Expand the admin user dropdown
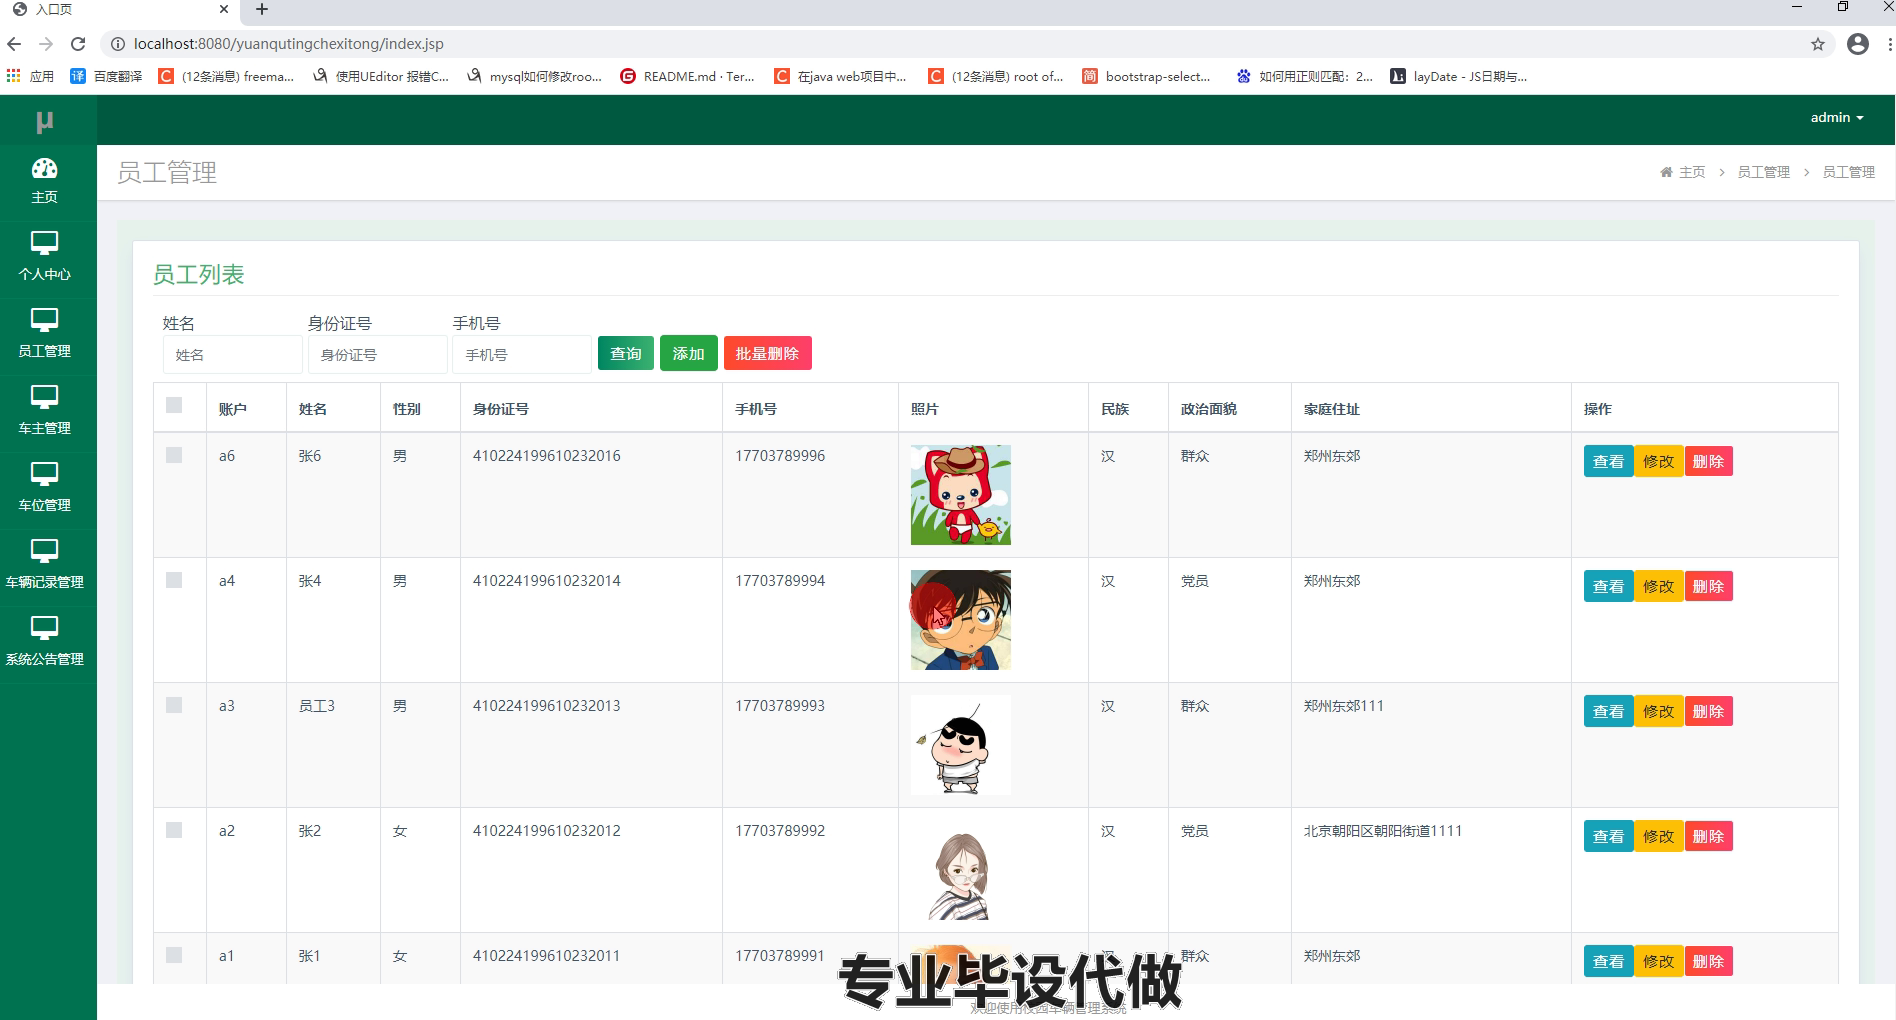 [x=1837, y=118]
